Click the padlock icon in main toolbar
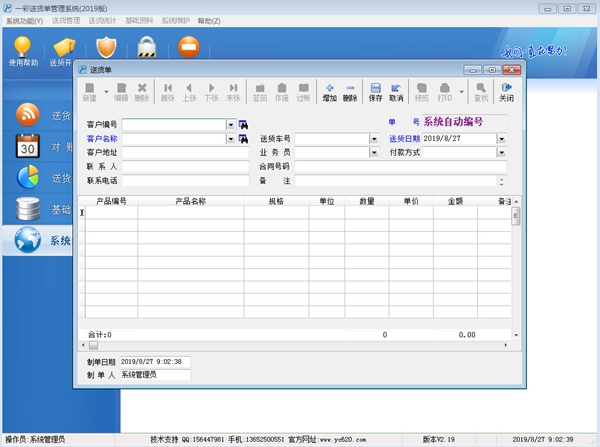Screen dimensions: 600x447 coord(146,48)
